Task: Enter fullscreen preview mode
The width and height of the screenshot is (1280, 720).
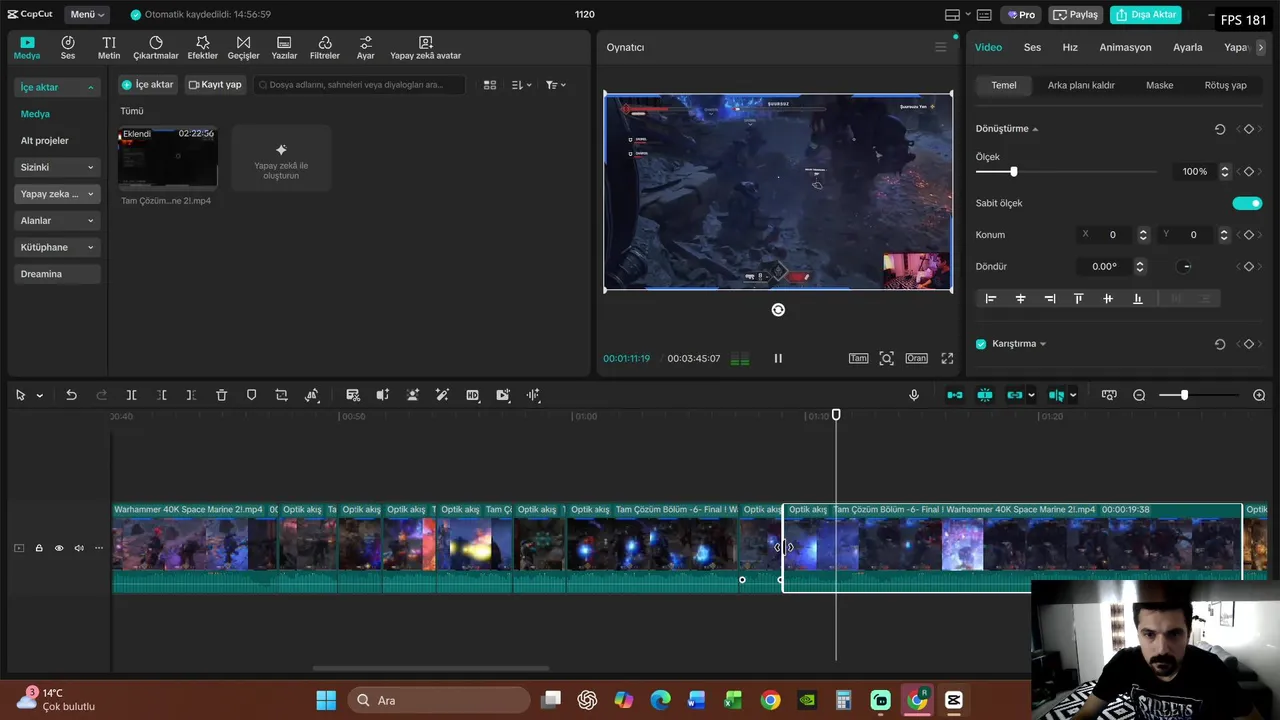Action: coord(947,358)
